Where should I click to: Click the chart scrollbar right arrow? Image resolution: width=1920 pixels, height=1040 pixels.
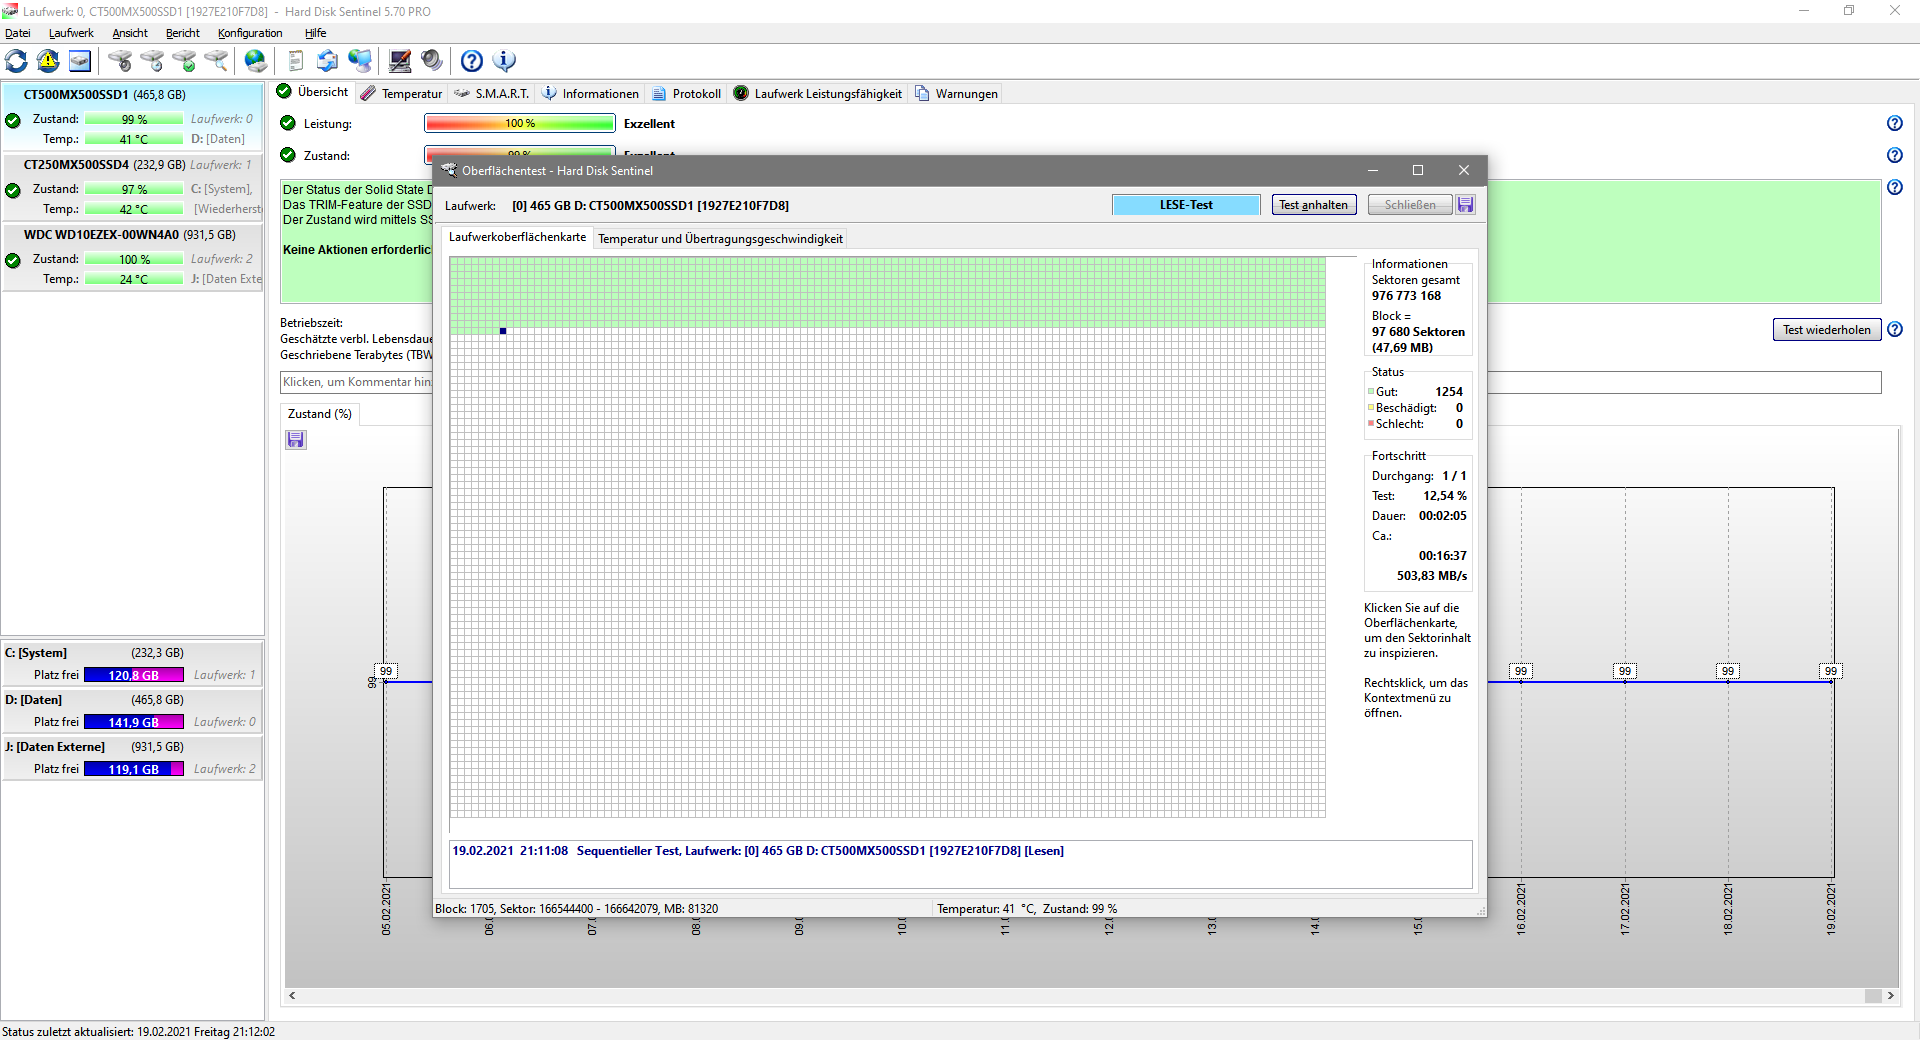(1891, 996)
